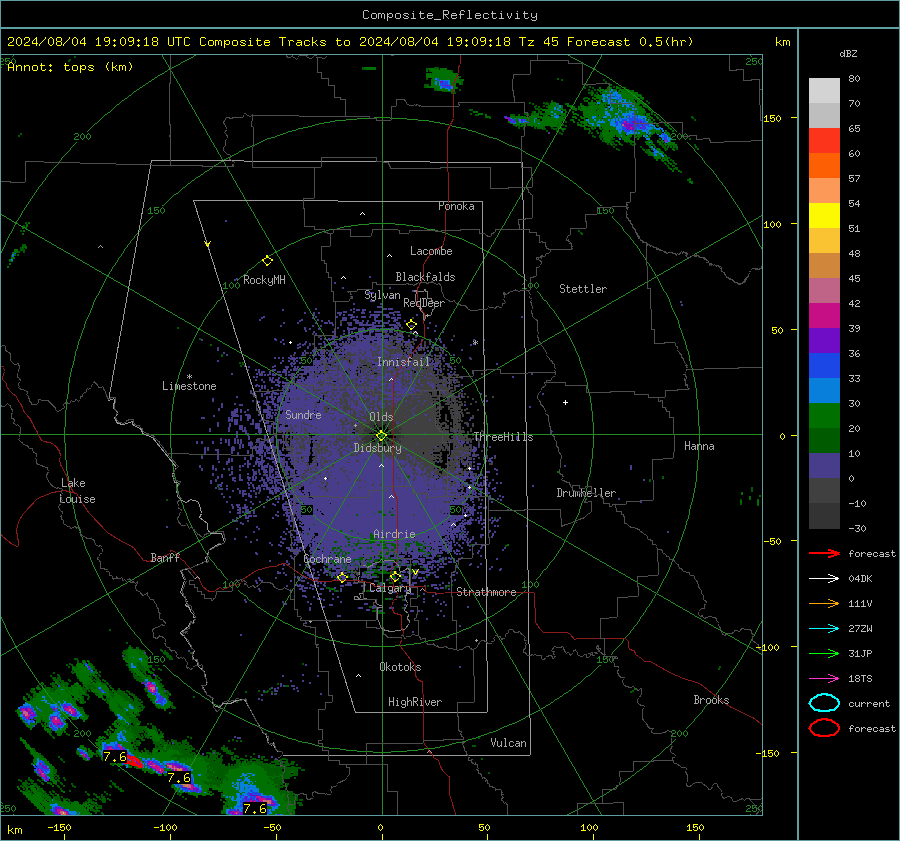Click the Lacombe town label
Image resolution: width=900 pixels, height=841 pixels.
click(431, 251)
